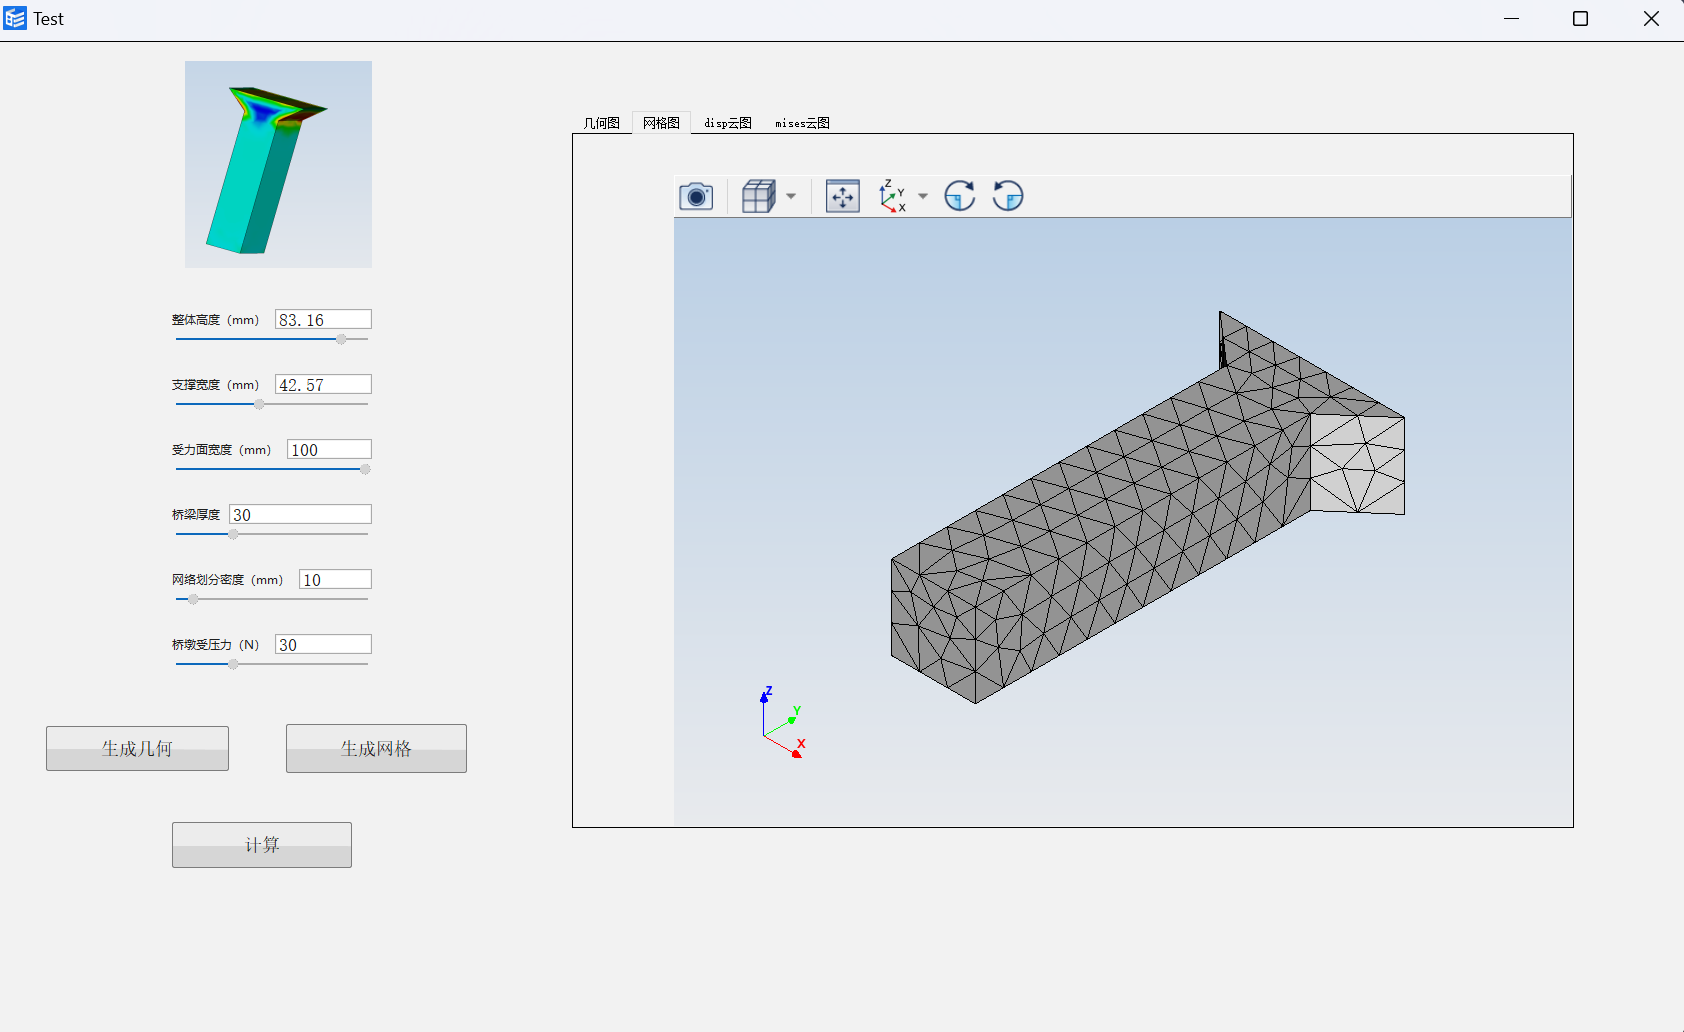
Task: Click the XYZ axis orientation icon
Action: [x=892, y=196]
